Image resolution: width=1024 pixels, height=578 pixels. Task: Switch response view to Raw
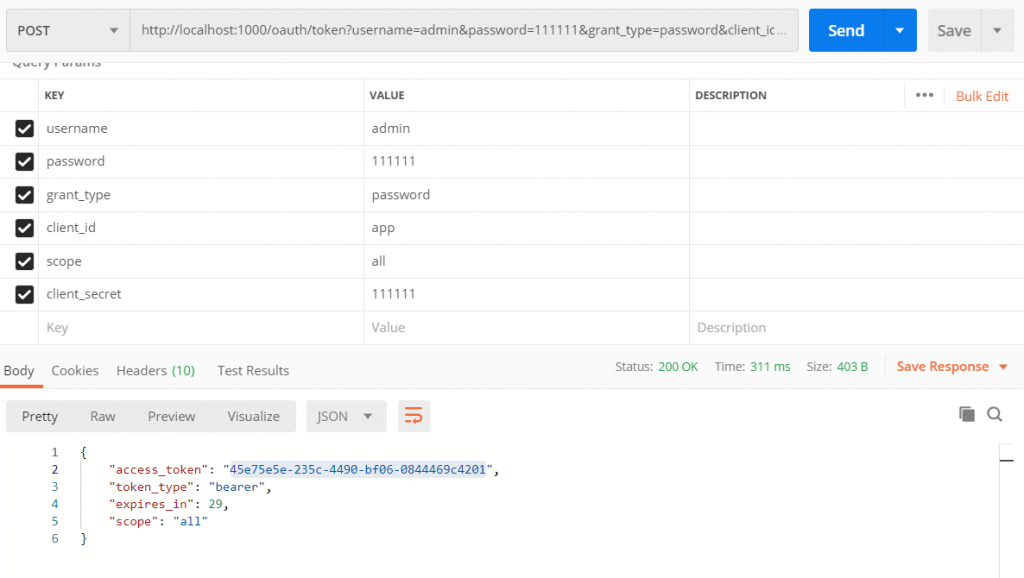pos(103,416)
